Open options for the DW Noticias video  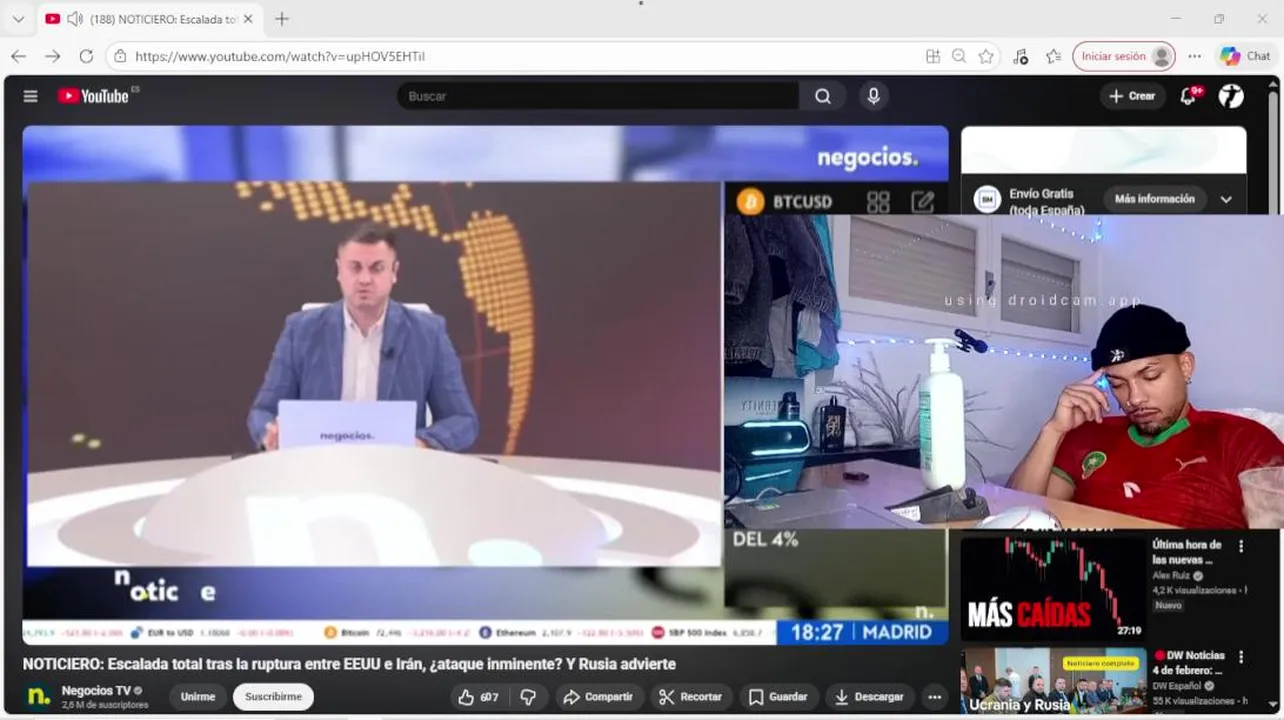(x=1241, y=658)
